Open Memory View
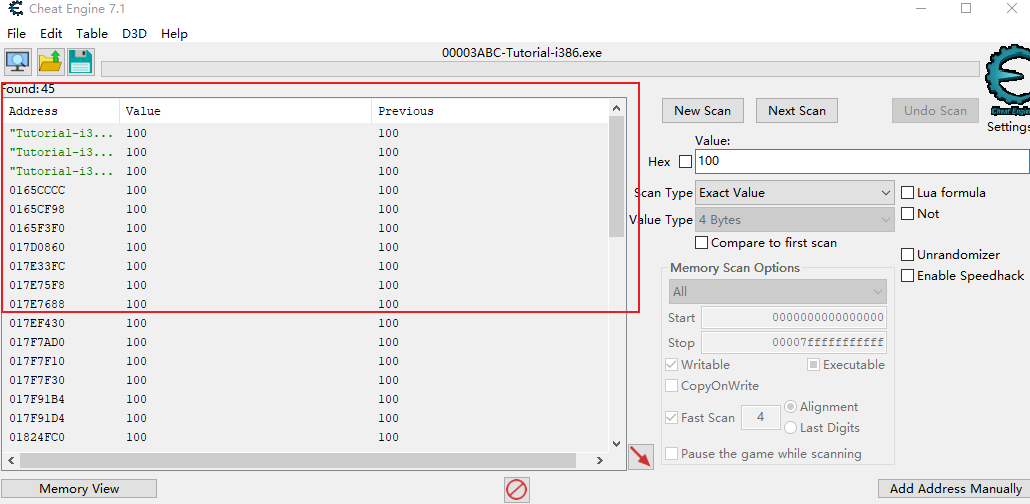The width and height of the screenshot is (1030, 504). [x=79, y=489]
